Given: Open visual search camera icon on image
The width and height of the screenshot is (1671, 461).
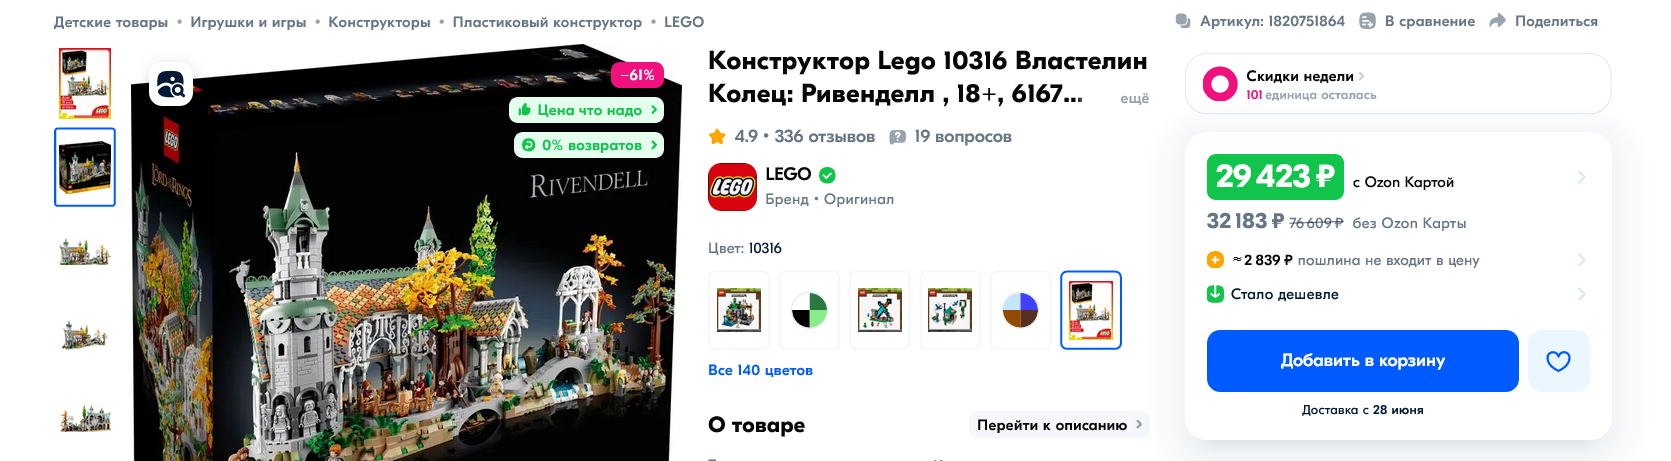Looking at the screenshot, I should pyautogui.click(x=171, y=85).
